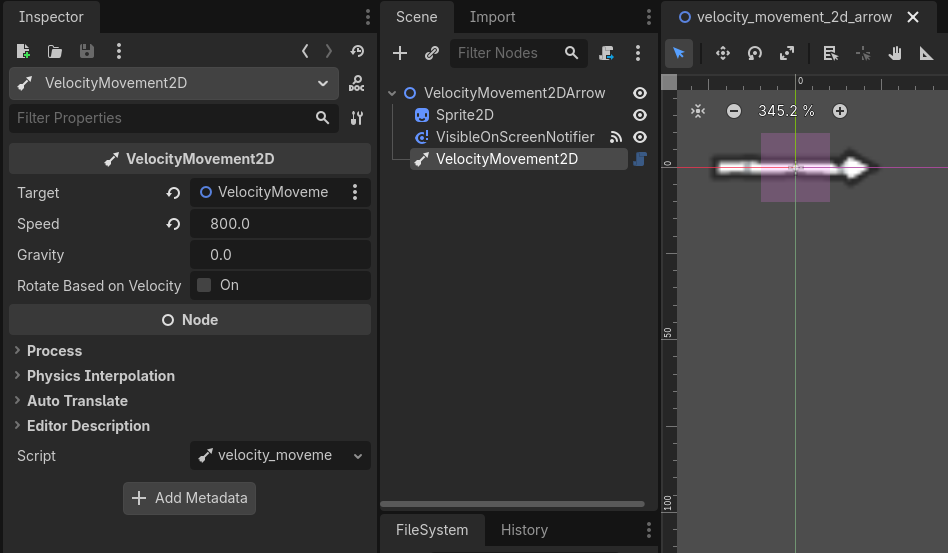This screenshot has height=553, width=948.
Task: Load an existing resource folder icon
Action: [x=55, y=51]
